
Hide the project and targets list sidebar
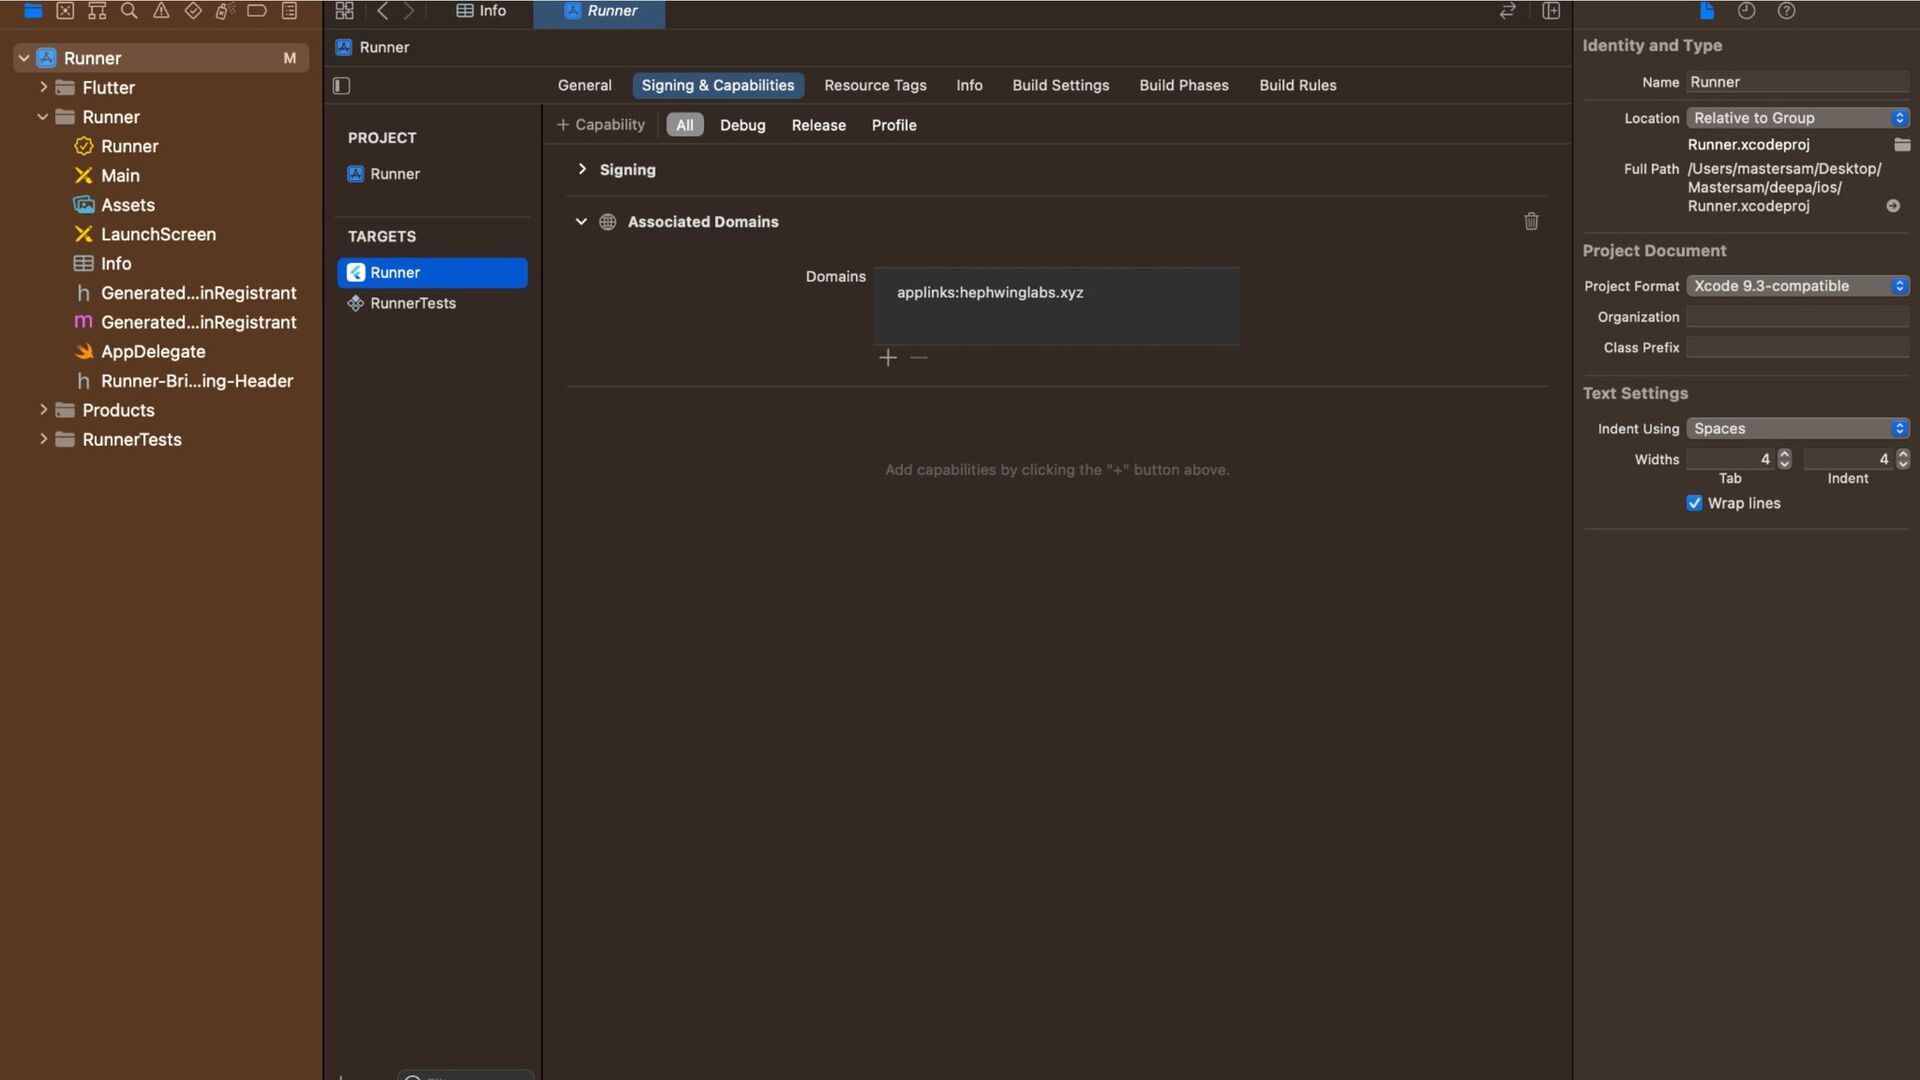click(x=341, y=86)
